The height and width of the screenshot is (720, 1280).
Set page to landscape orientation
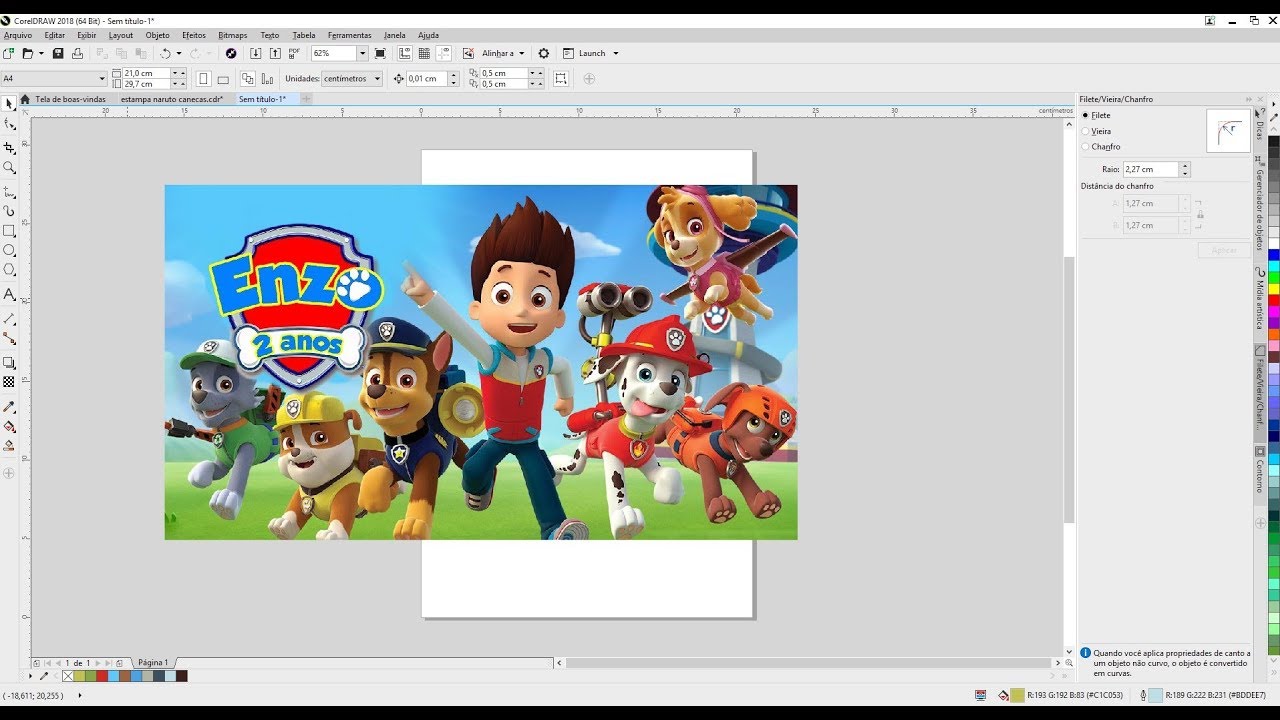(223, 78)
